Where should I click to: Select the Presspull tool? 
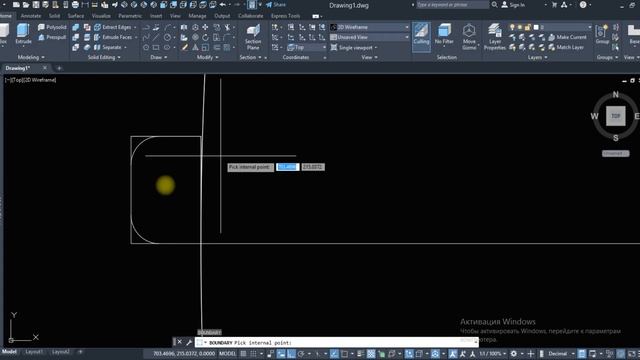[52, 37]
